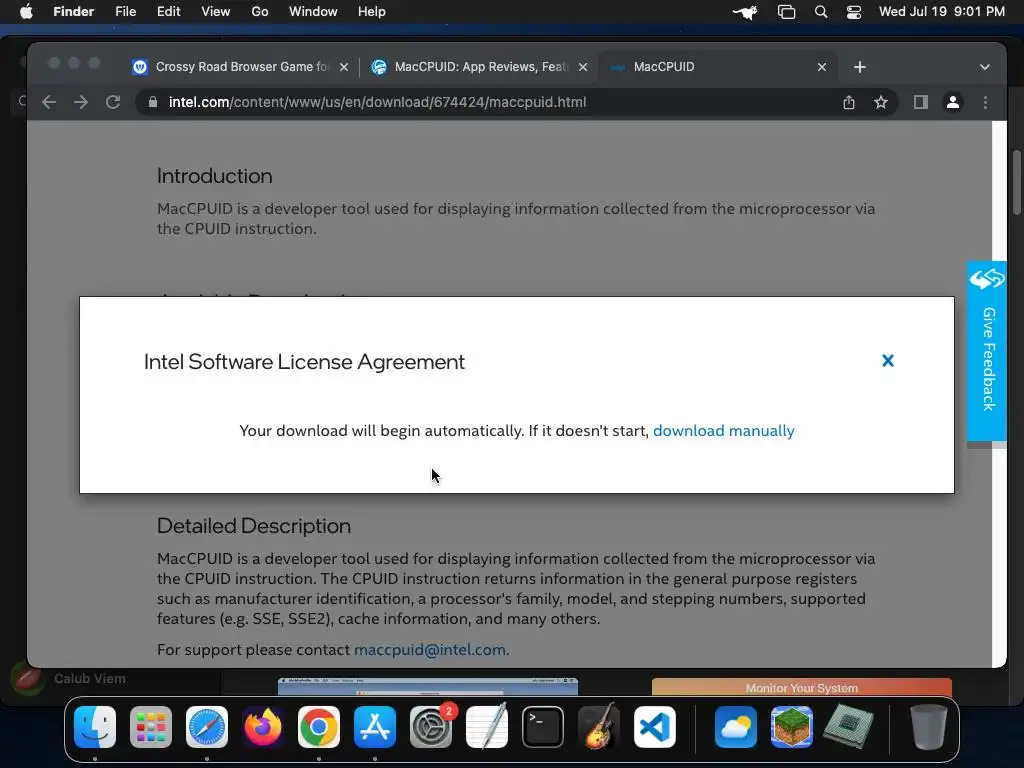
Task: Click the screenshot thumbnail behind browser
Action: [x=428, y=686]
